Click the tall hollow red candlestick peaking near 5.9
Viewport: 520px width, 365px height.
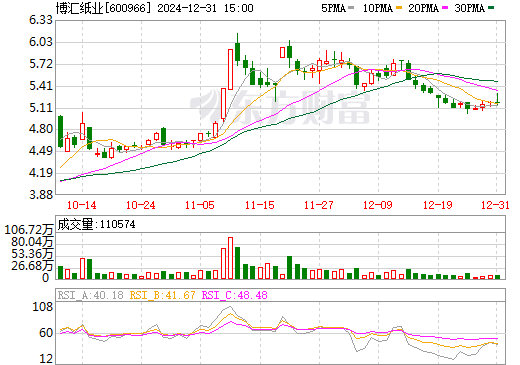(230, 69)
